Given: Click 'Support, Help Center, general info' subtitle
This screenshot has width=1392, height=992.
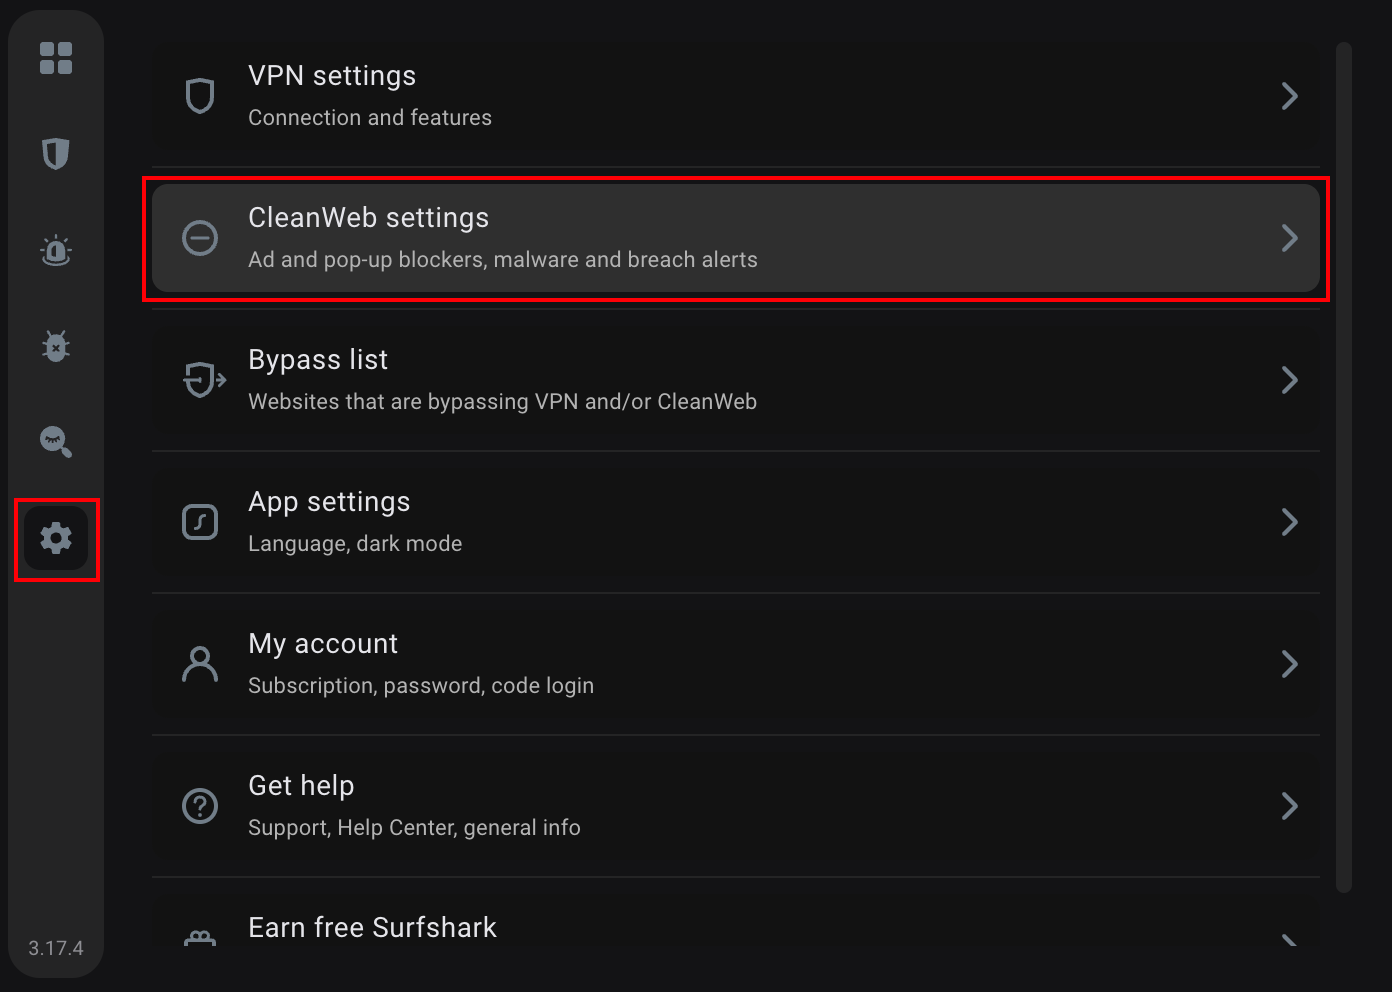Looking at the screenshot, I should coord(414,828).
